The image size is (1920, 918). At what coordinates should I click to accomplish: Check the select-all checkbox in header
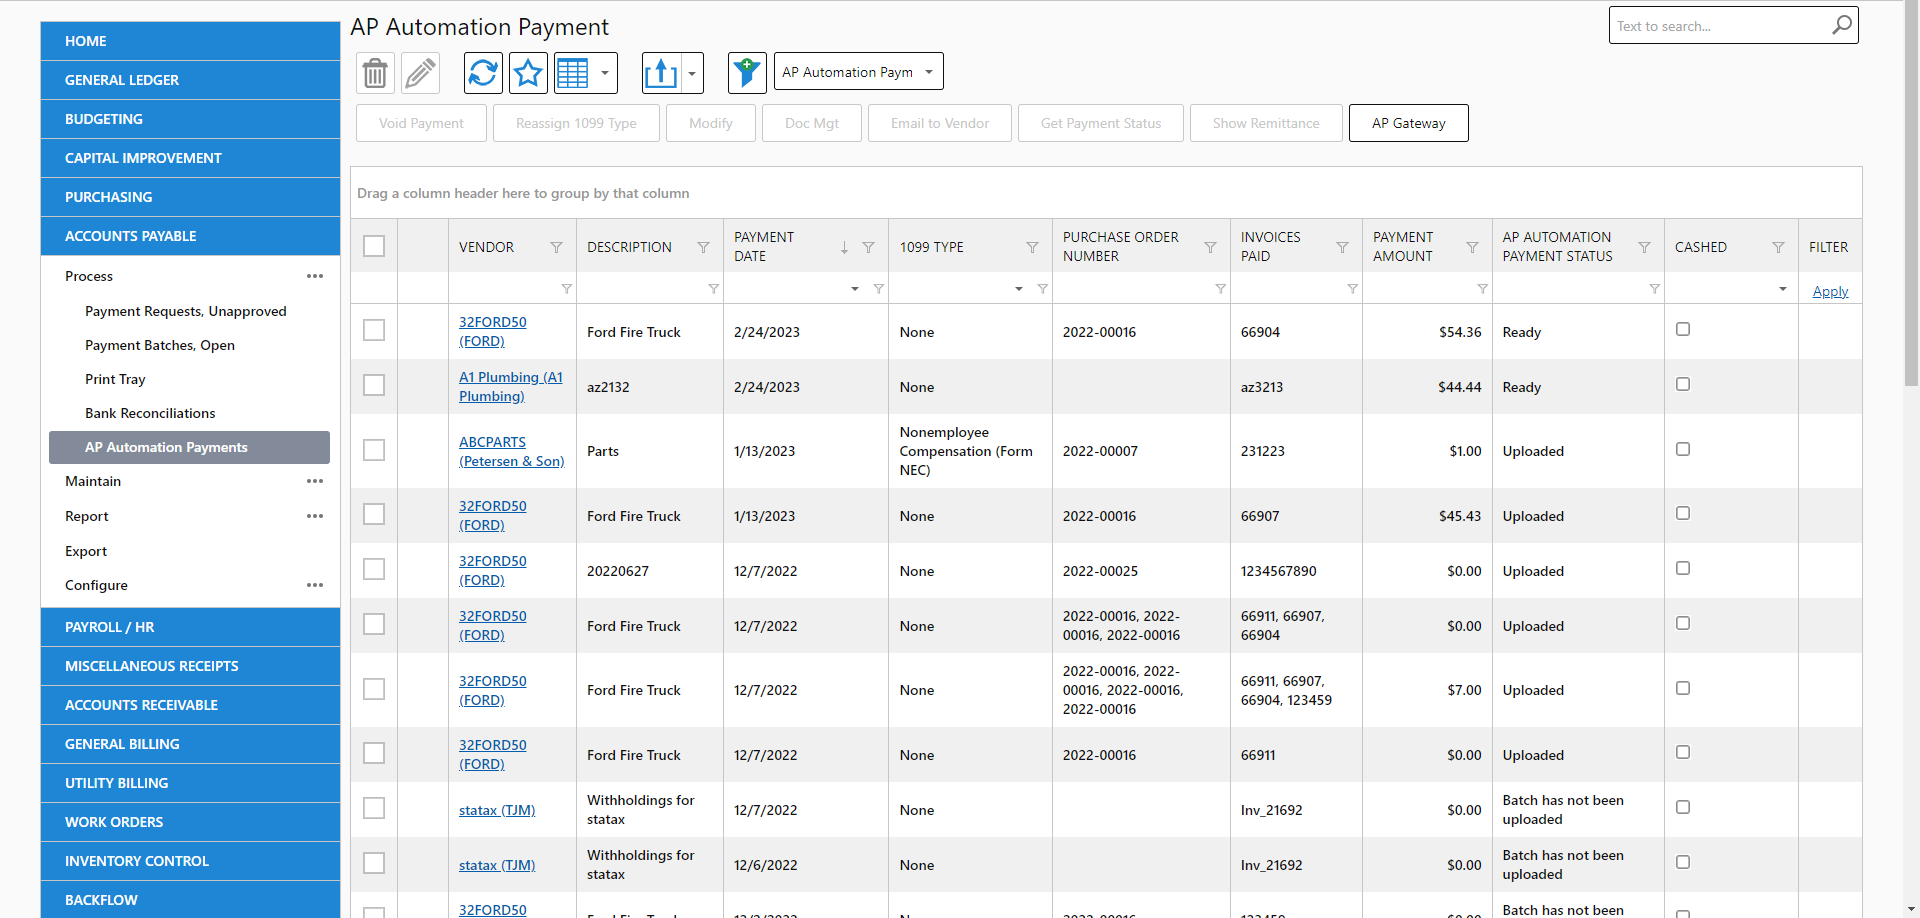[373, 245]
